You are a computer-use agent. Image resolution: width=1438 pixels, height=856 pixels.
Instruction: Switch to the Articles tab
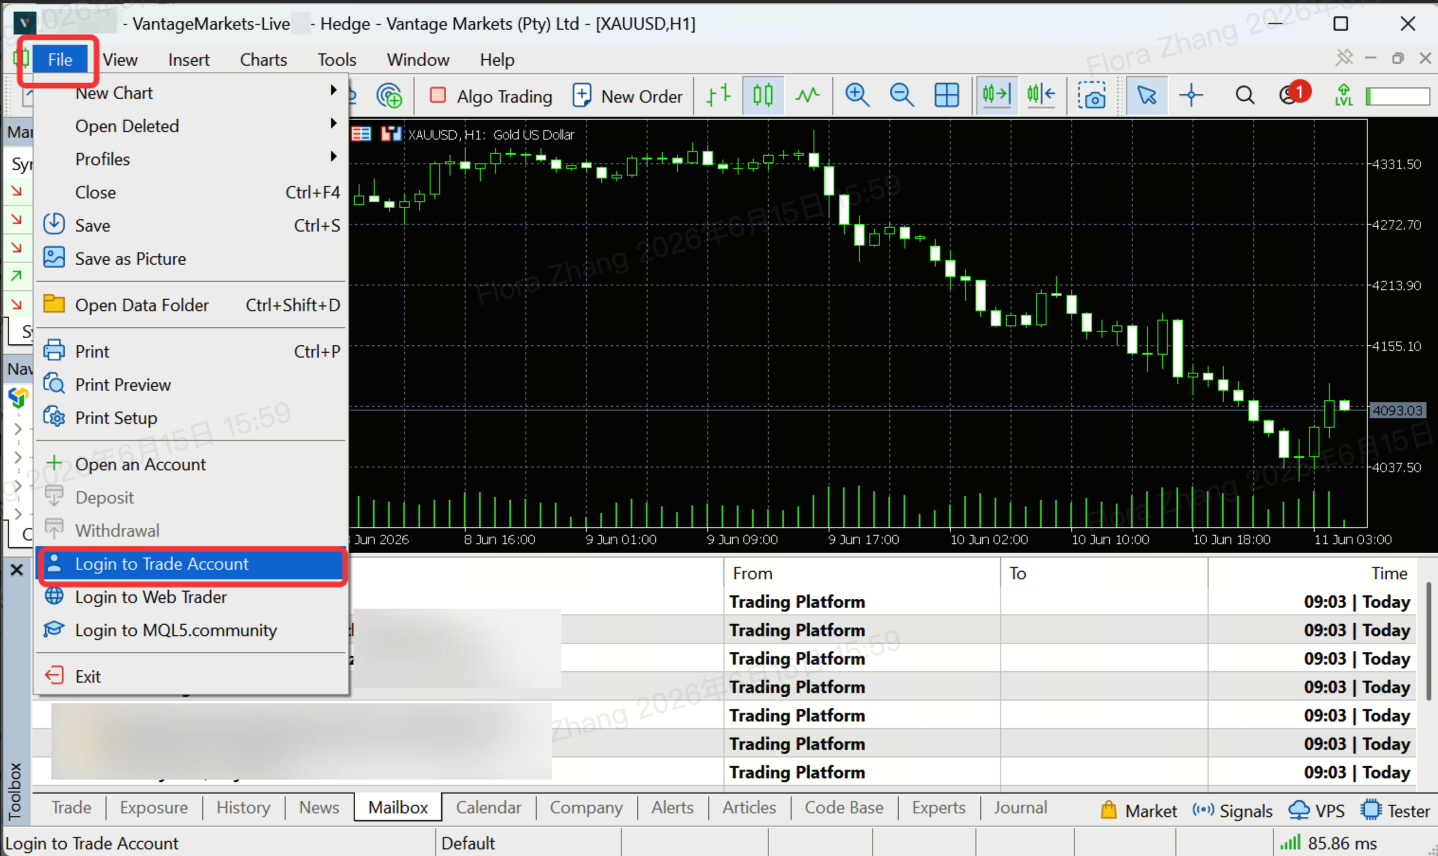[749, 808]
